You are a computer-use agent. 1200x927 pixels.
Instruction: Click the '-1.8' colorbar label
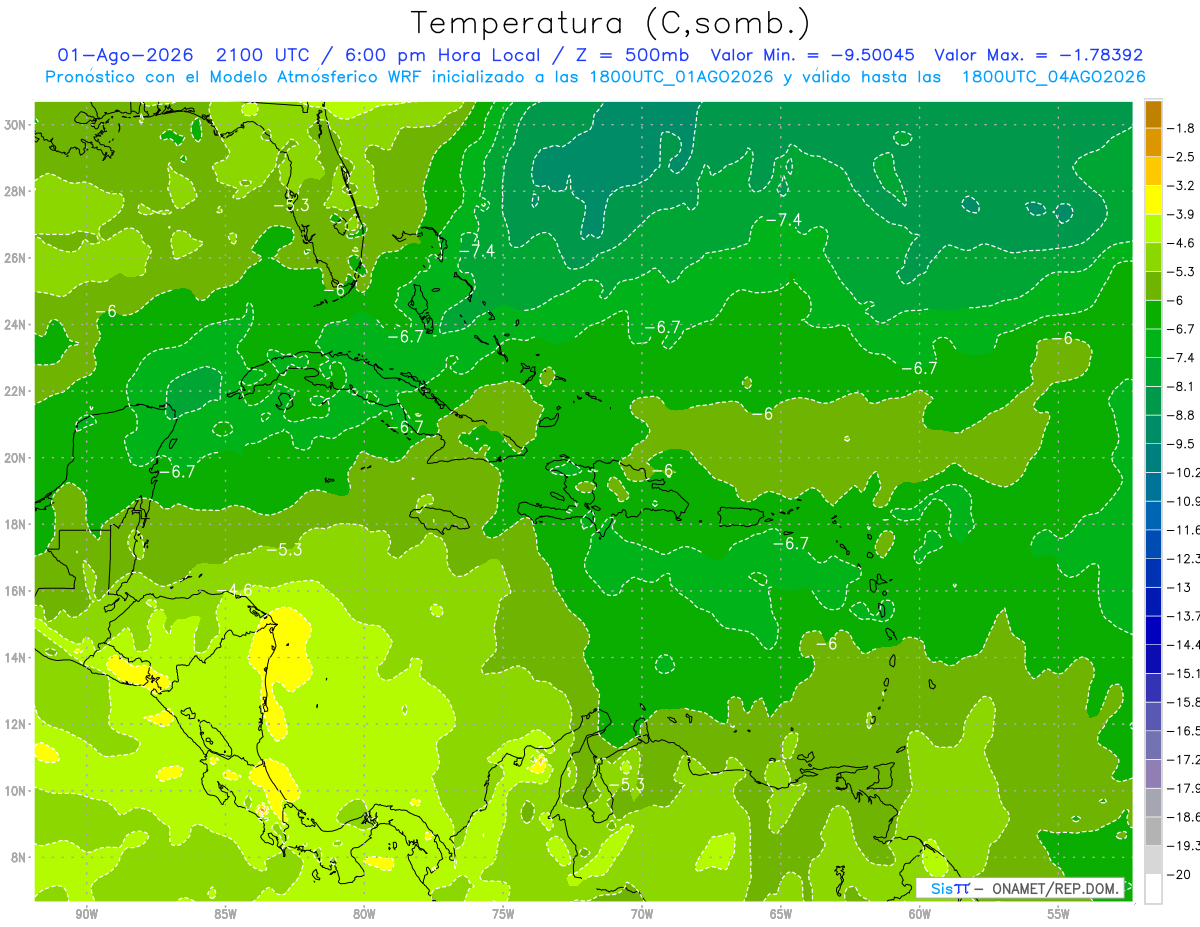point(1181,128)
